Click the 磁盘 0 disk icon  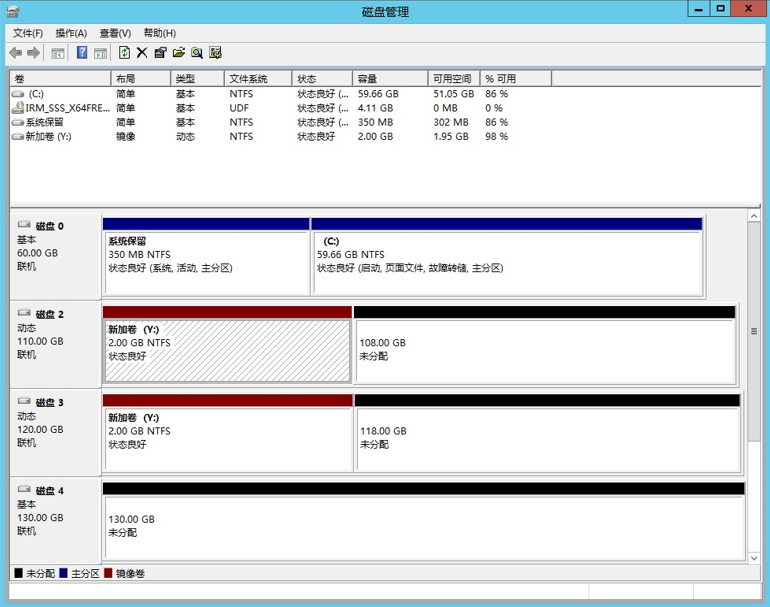pyautogui.click(x=24, y=225)
